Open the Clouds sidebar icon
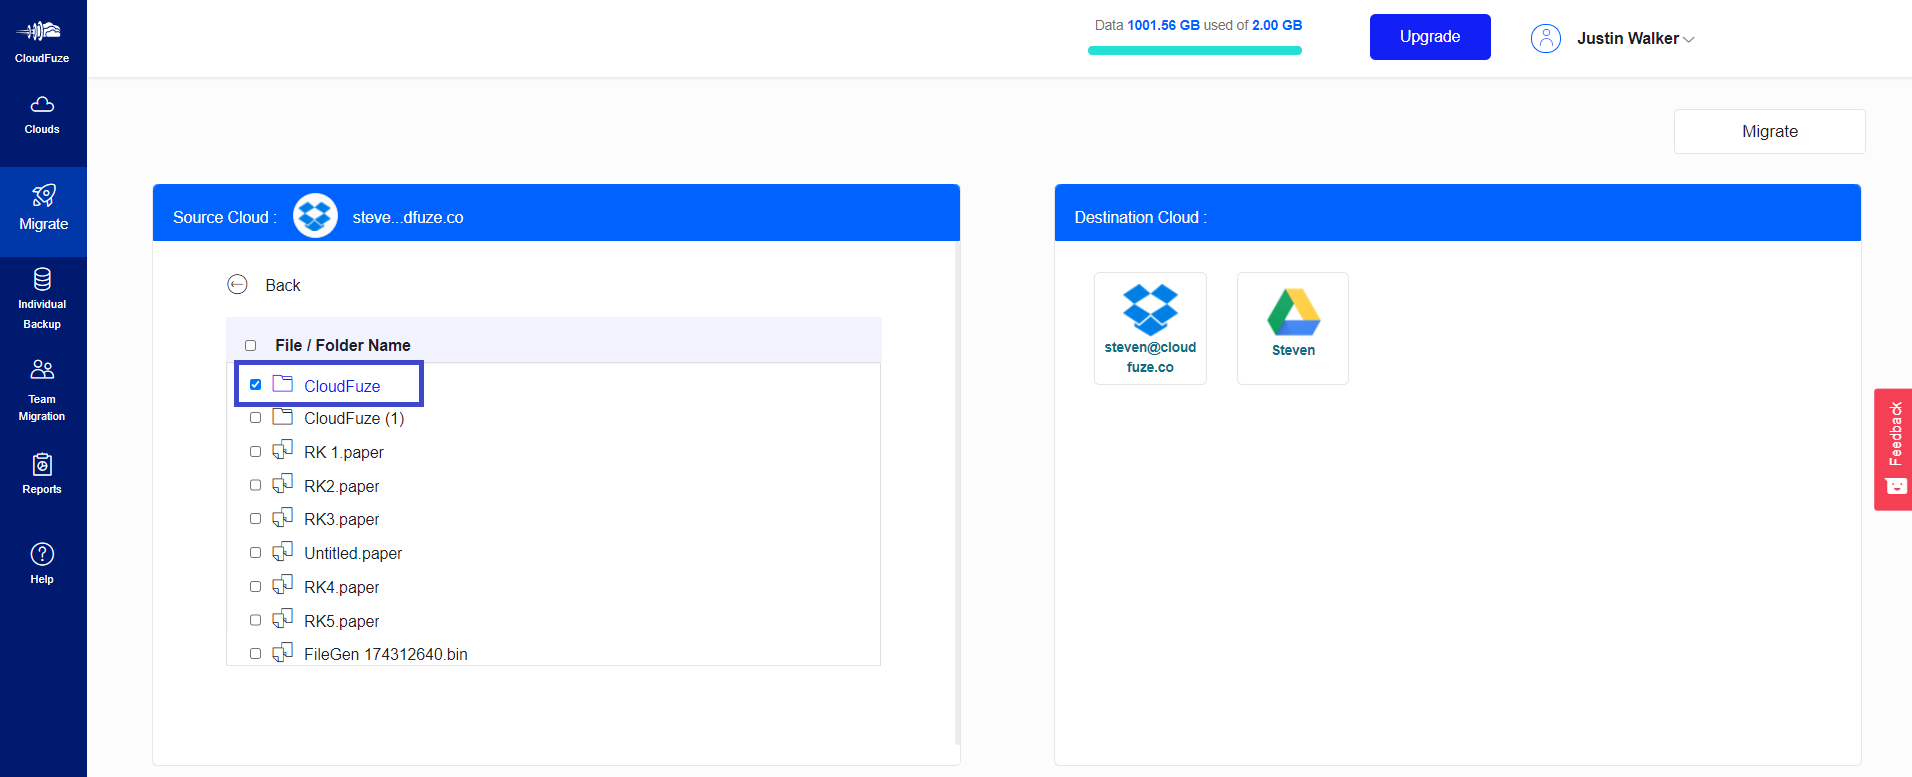The width and height of the screenshot is (1912, 777). tap(42, 105)
